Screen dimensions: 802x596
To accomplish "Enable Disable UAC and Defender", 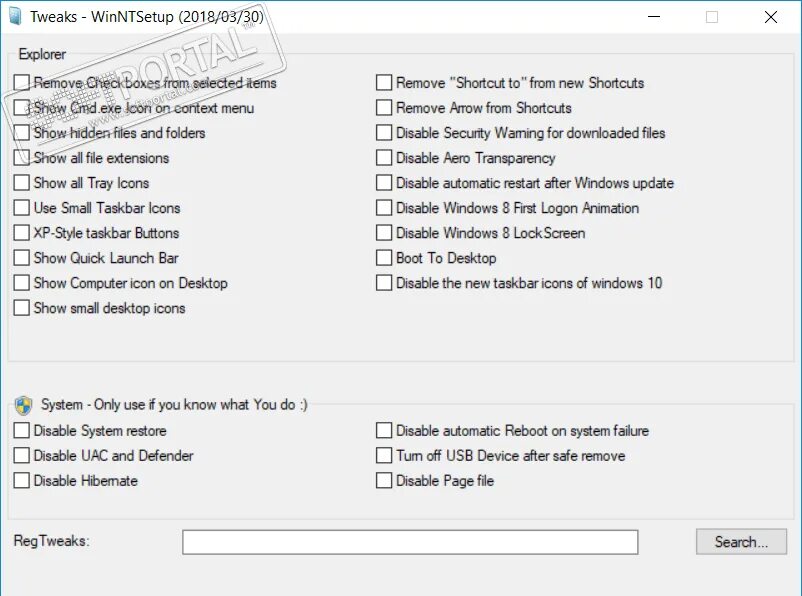I will 21,455.
